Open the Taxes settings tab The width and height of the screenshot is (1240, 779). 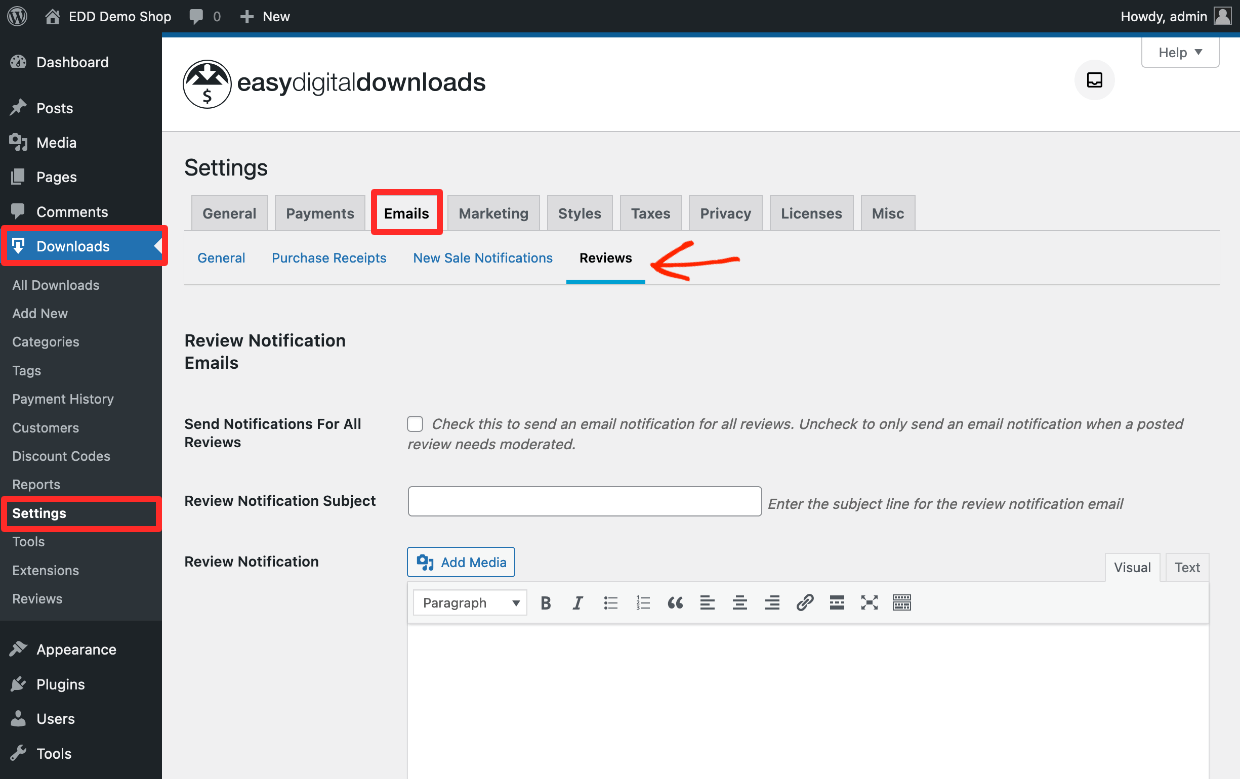[x=651, y=213]
